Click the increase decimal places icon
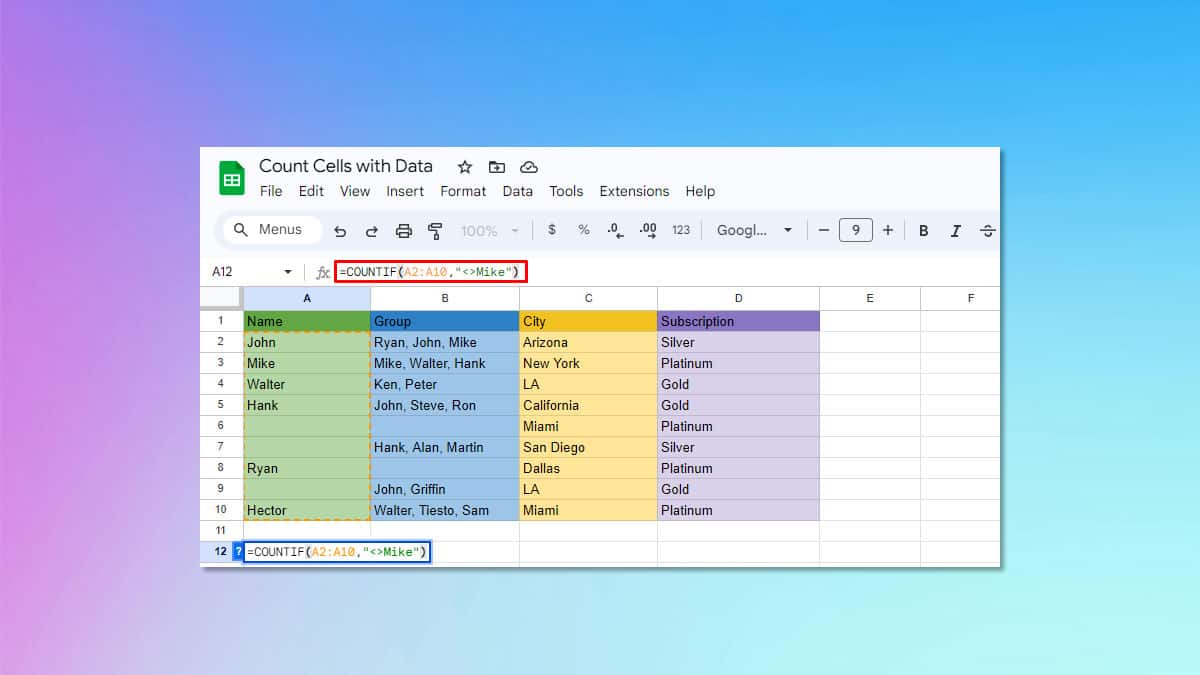The image size is (1200, 675). (647, 230)
